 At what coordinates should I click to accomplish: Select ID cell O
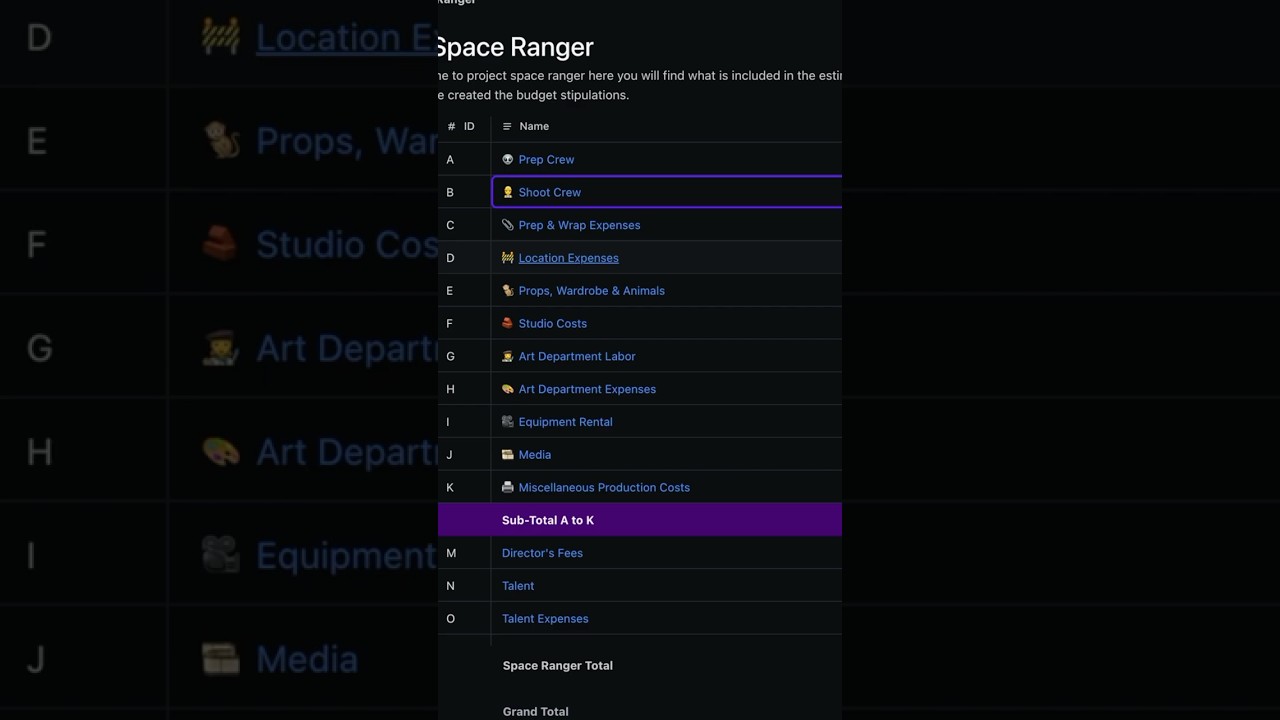click(464, 619)
